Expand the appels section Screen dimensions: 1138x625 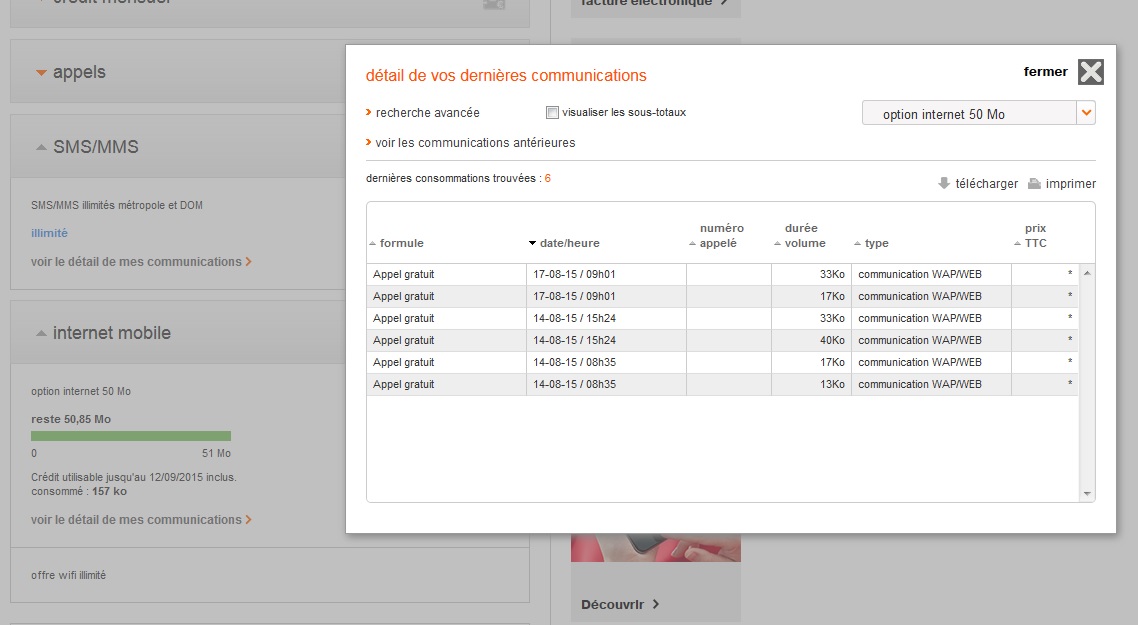pos(41,73)
